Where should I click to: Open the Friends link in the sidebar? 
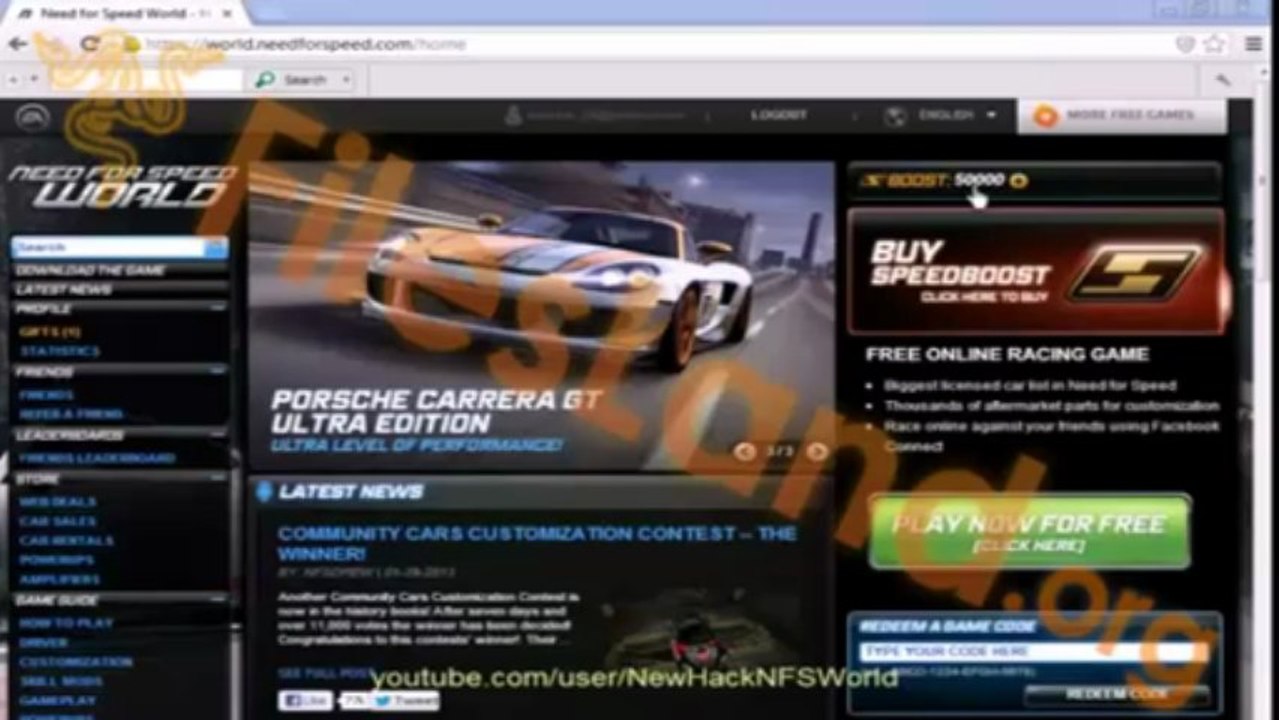pyautogui.click(x=46, y=394)
